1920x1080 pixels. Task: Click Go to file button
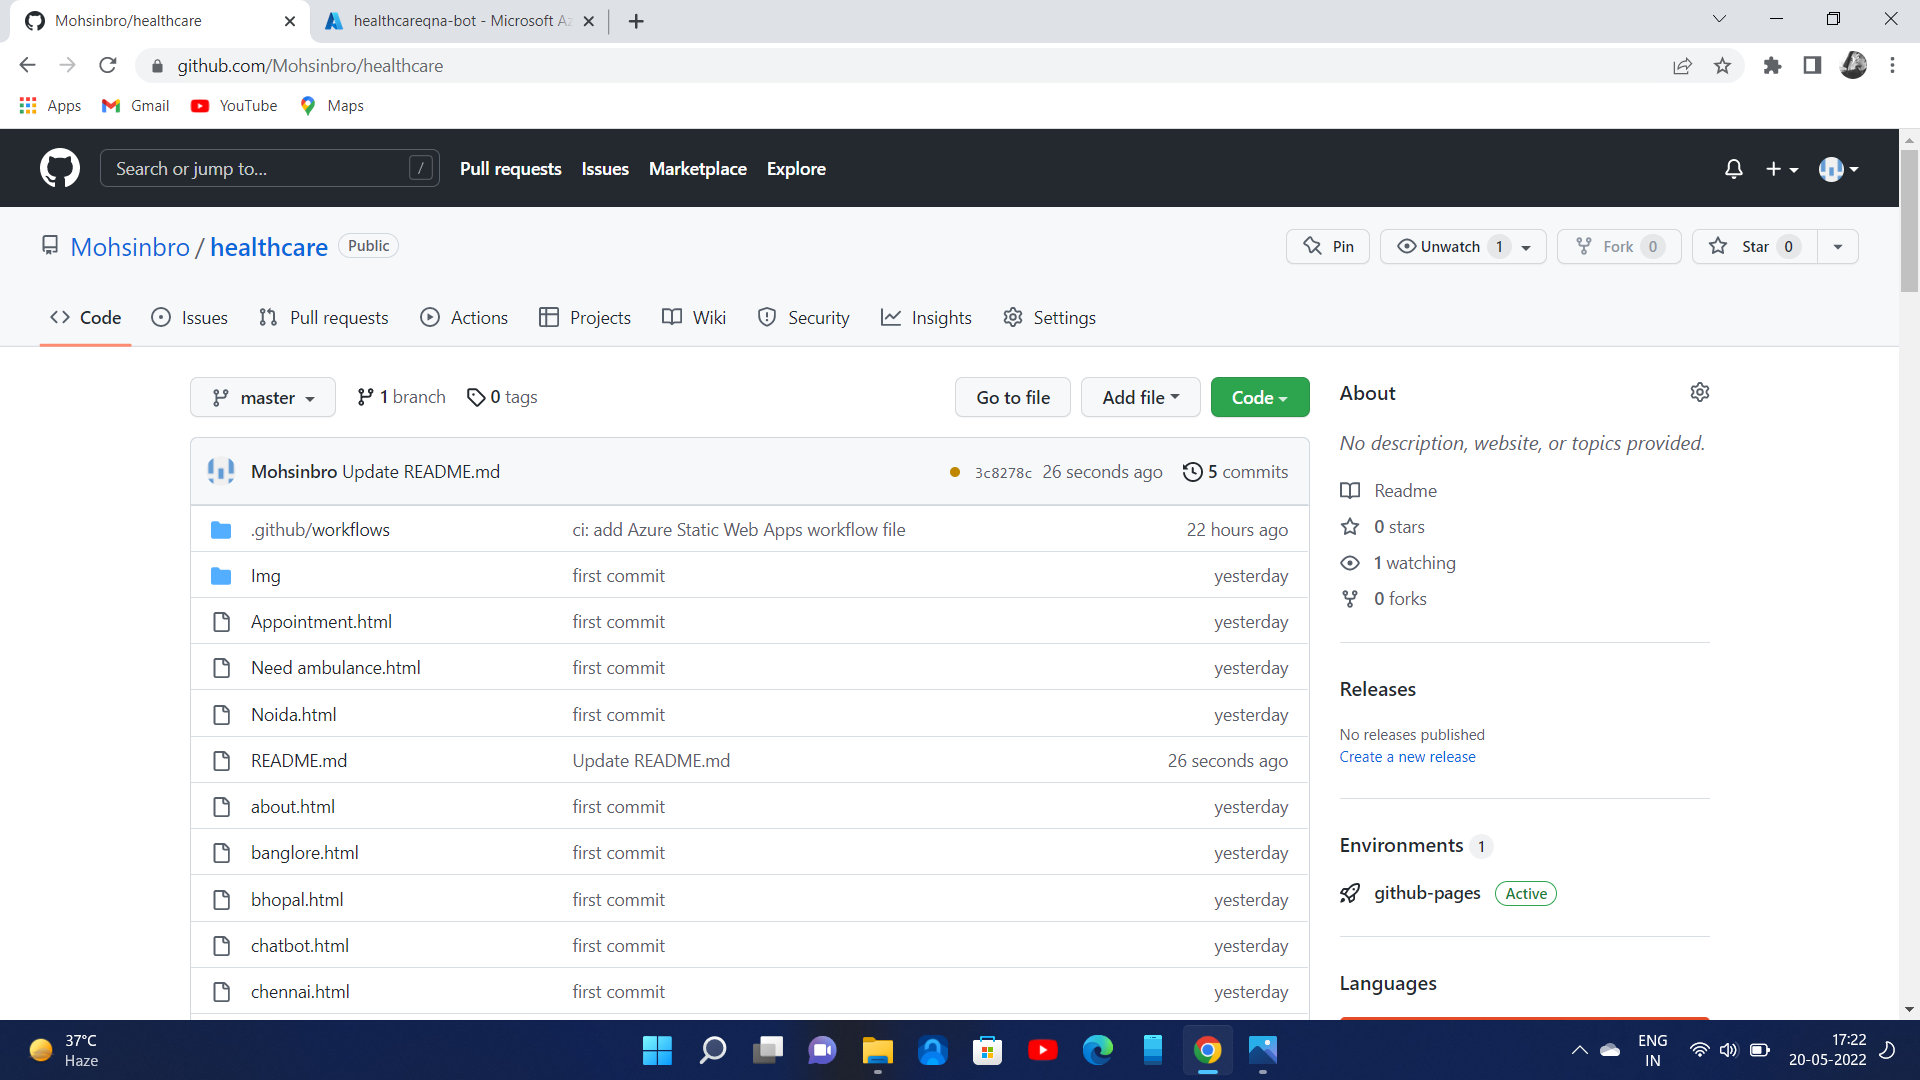[x=1013, y=398]
